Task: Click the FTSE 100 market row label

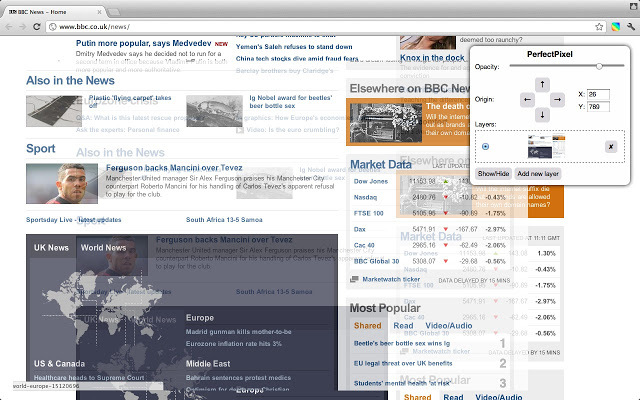Action: pos(369,213)
